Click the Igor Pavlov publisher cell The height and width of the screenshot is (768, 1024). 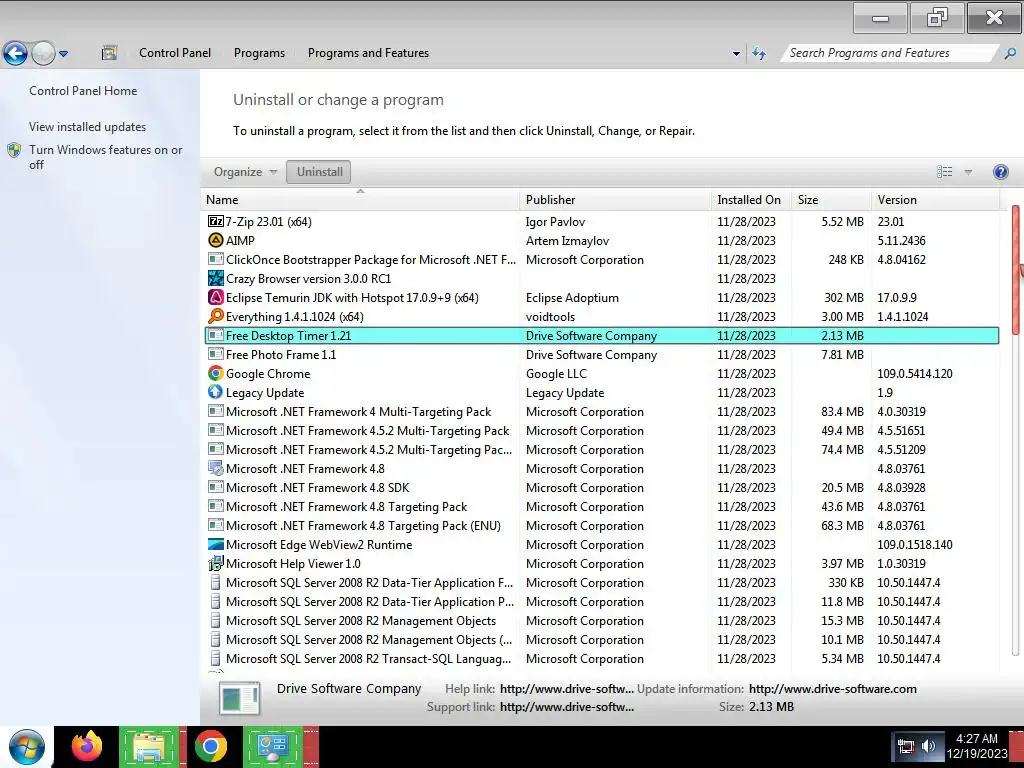[x=555, y=221]
